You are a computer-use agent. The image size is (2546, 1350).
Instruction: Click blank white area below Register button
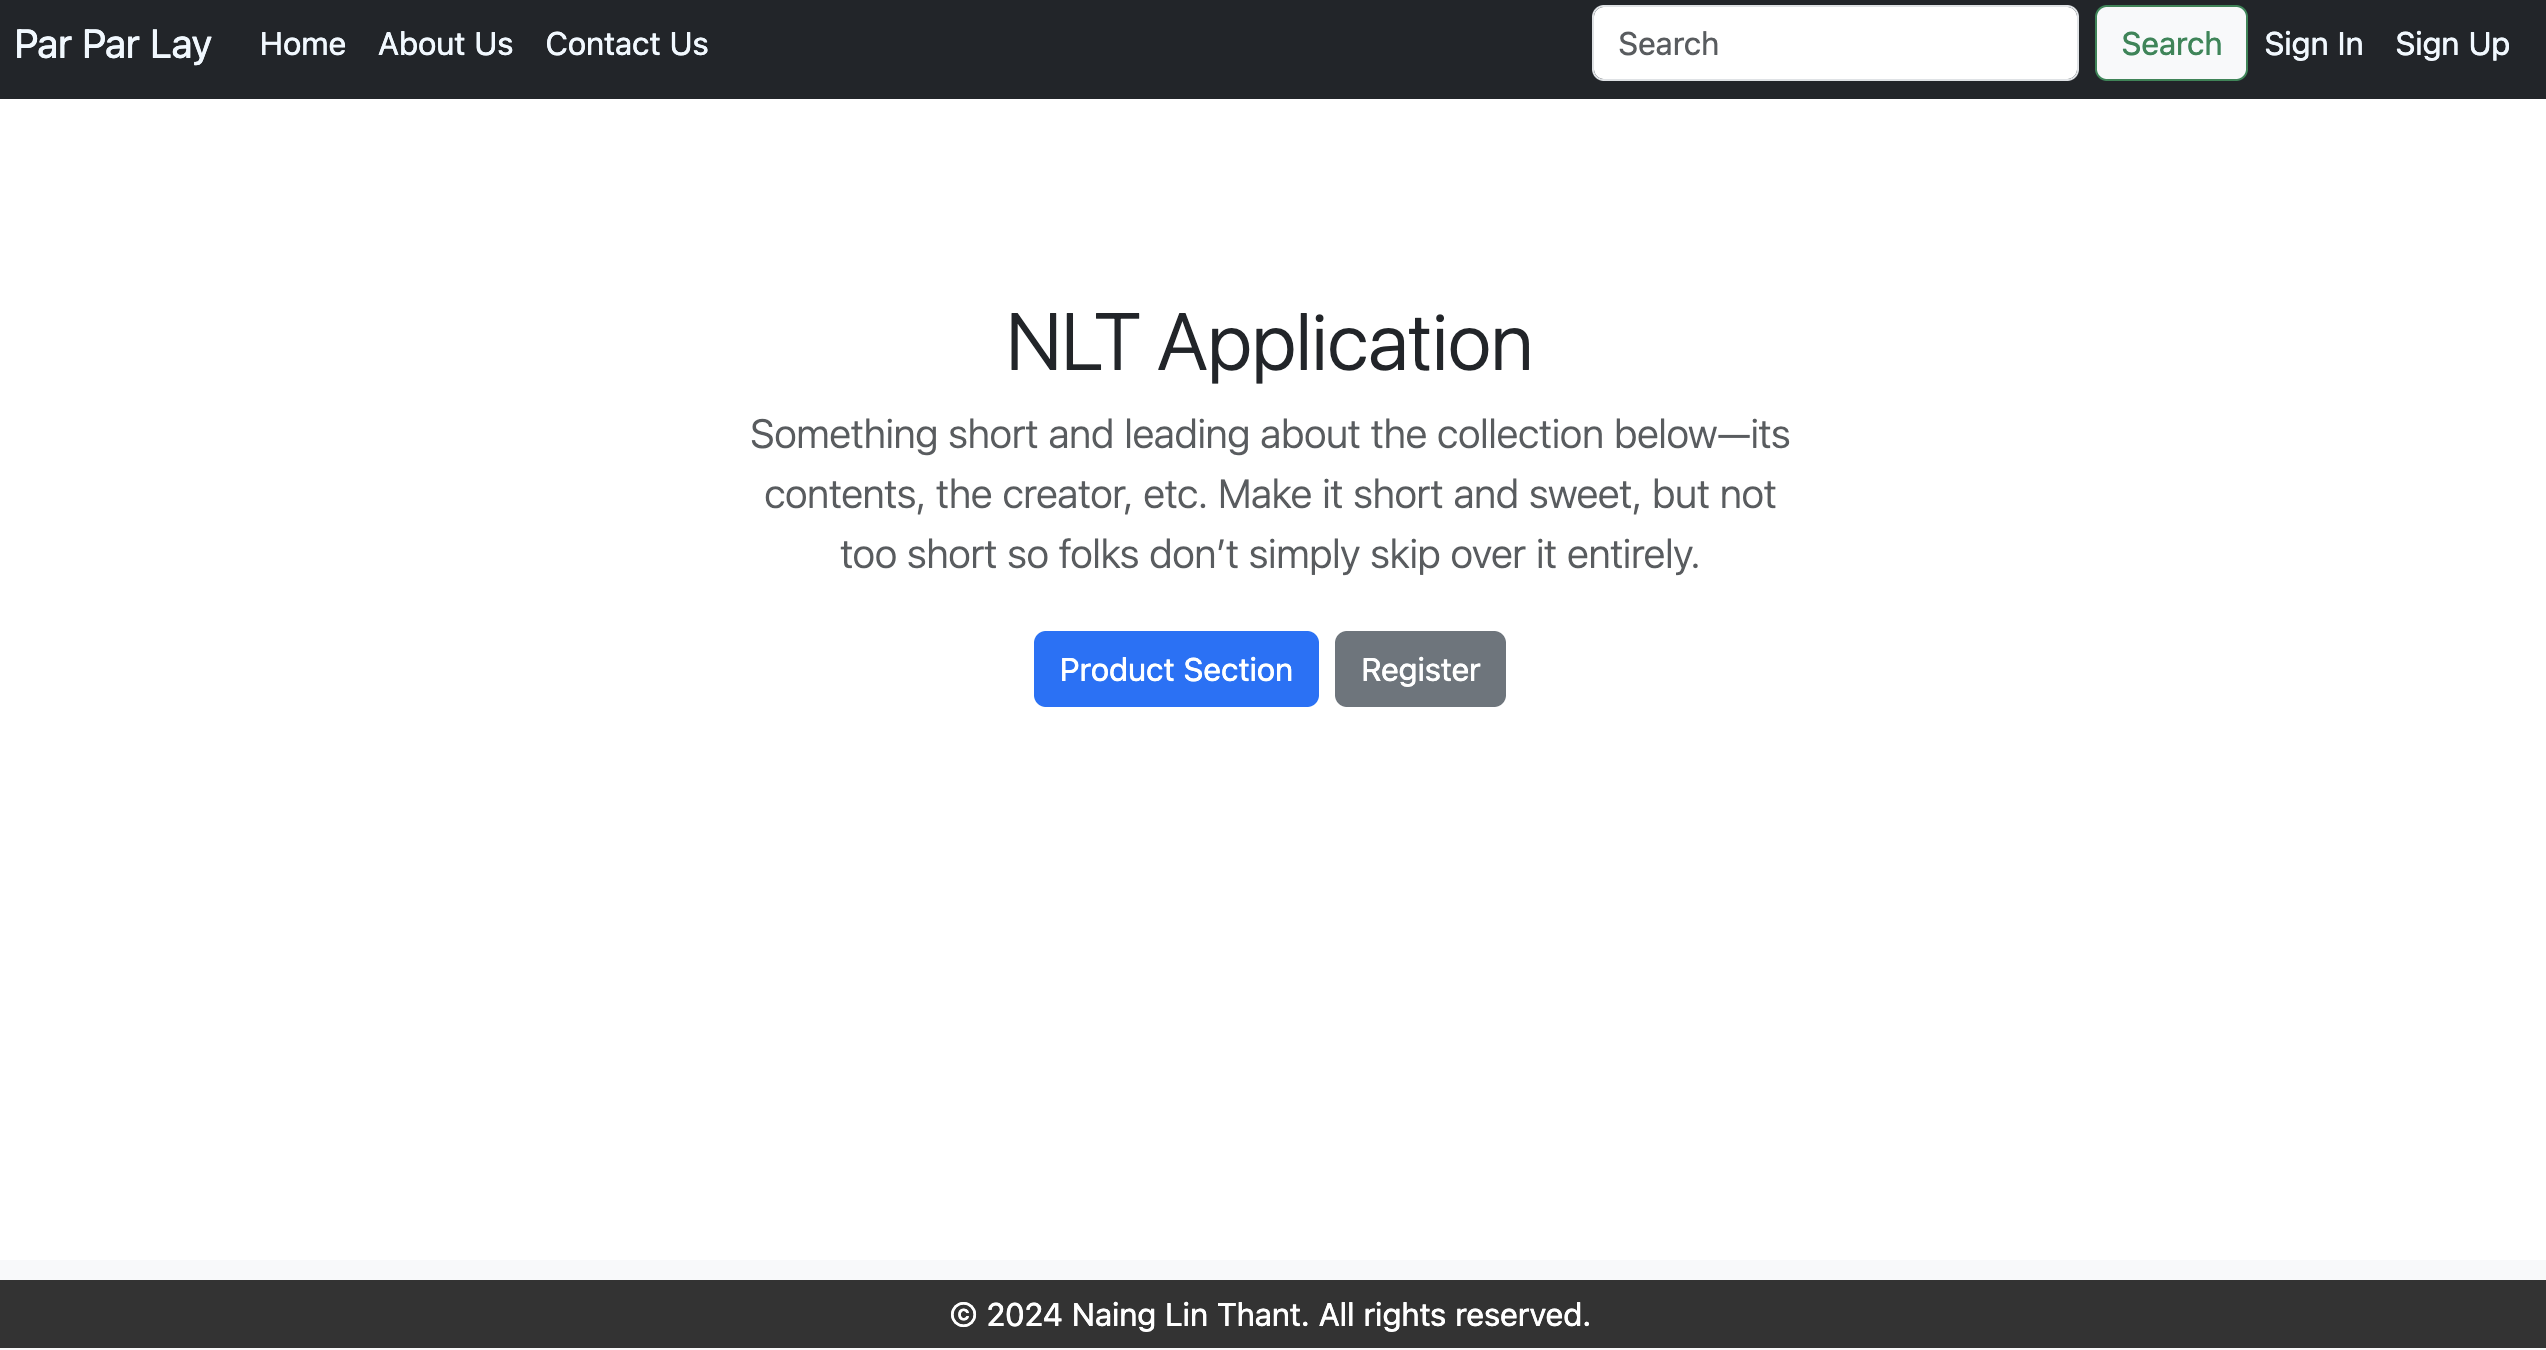coord(1420,900)
